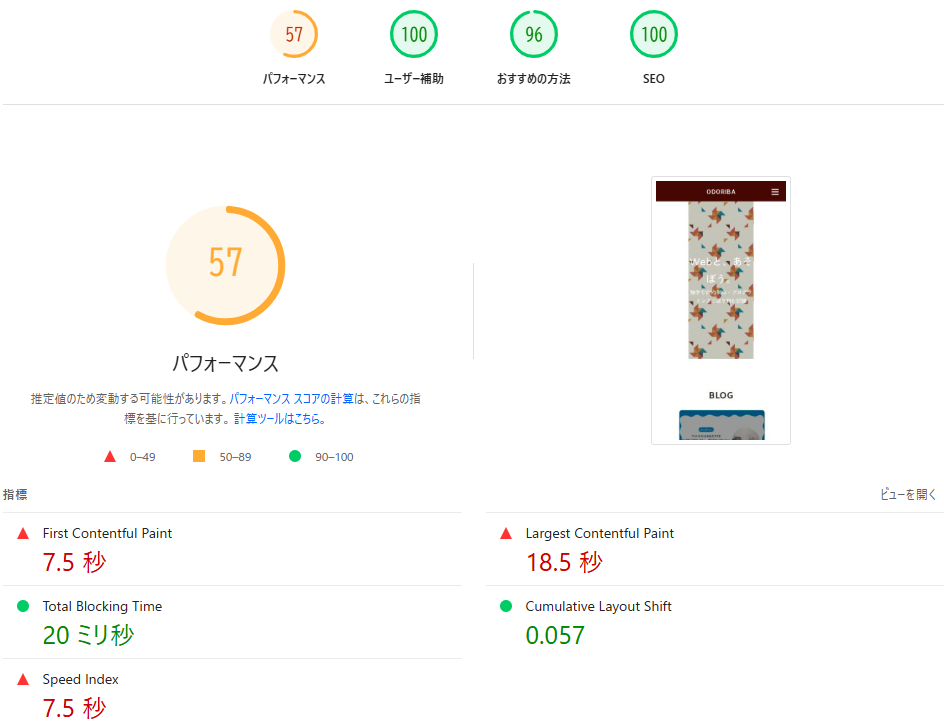The width and height of the screenshot is (944, 726).
Task: Select the パフォーマンス category label
Action: click(x=294, y=79)
